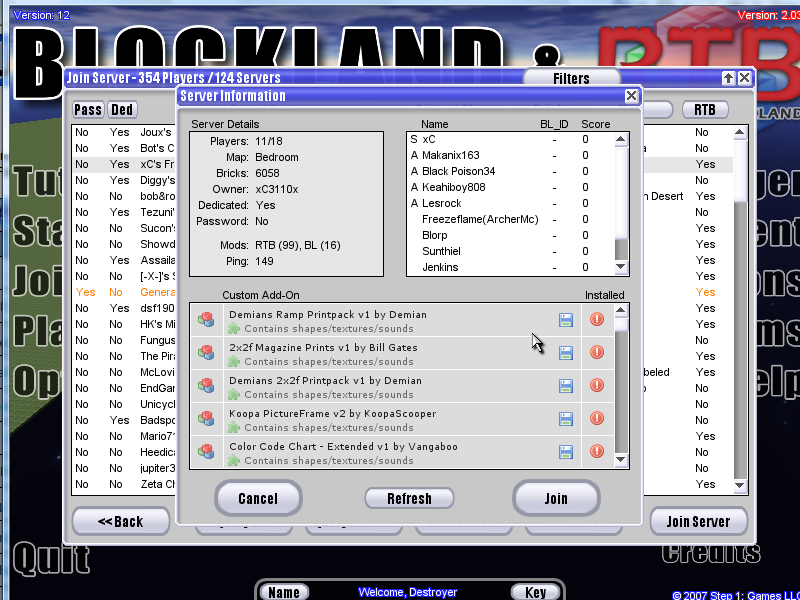Screen dimensions: 800x600
Task: Click the Color Code Chart - Extended add-on title
Action: (x=343, y=447)
